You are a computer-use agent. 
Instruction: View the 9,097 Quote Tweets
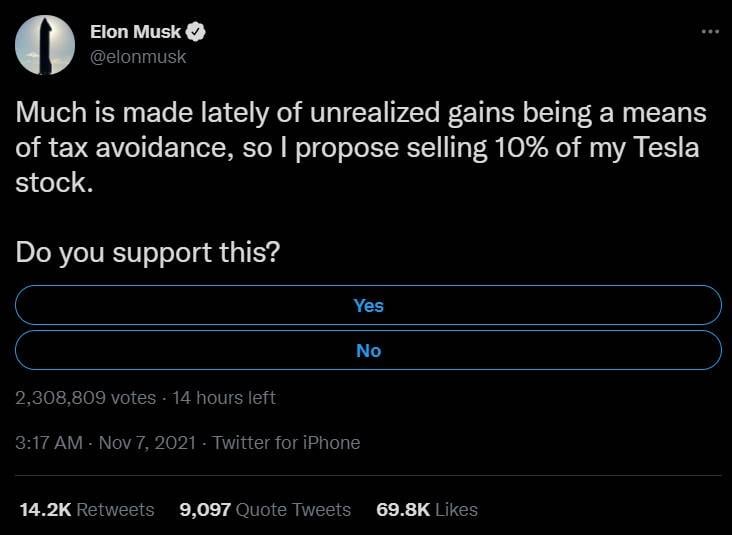[265, 509]
